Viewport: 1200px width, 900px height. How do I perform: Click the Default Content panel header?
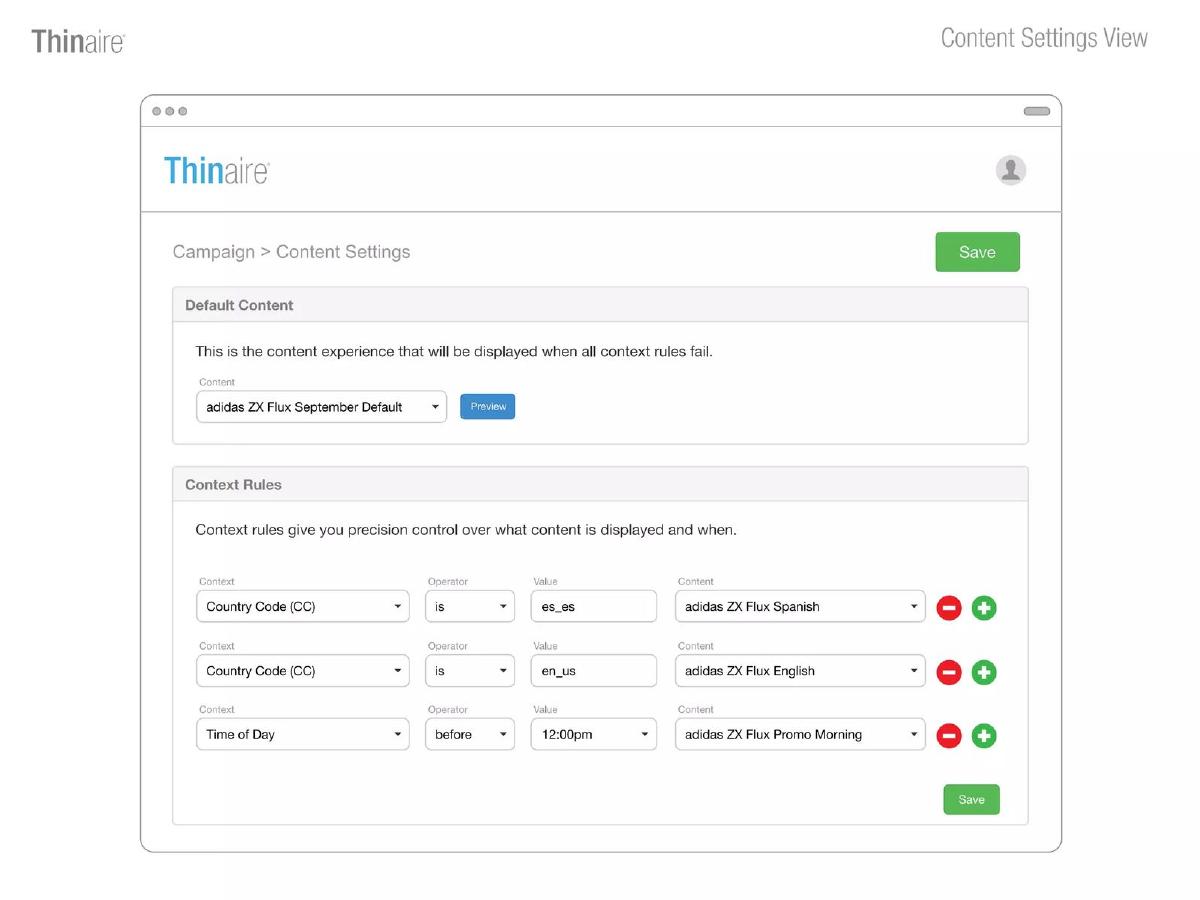[600, 305]
